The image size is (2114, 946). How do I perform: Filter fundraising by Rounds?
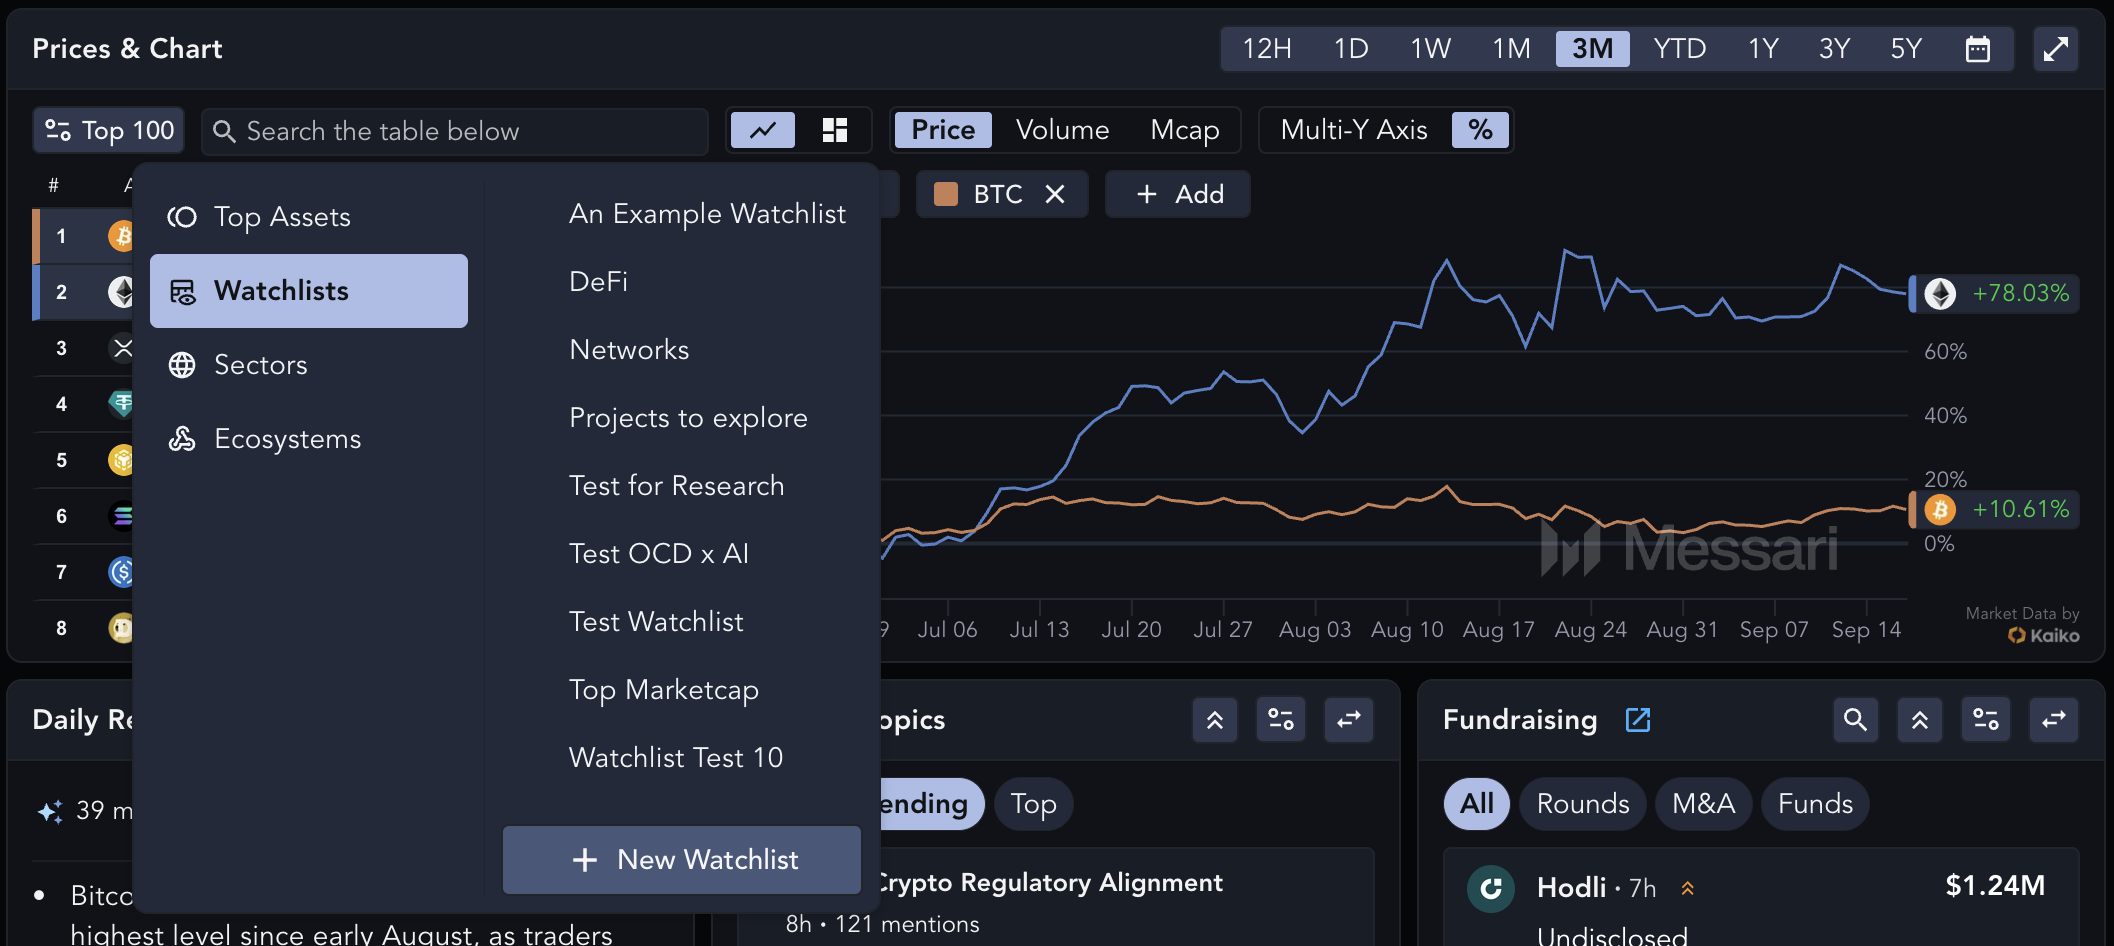[1583, 804]
